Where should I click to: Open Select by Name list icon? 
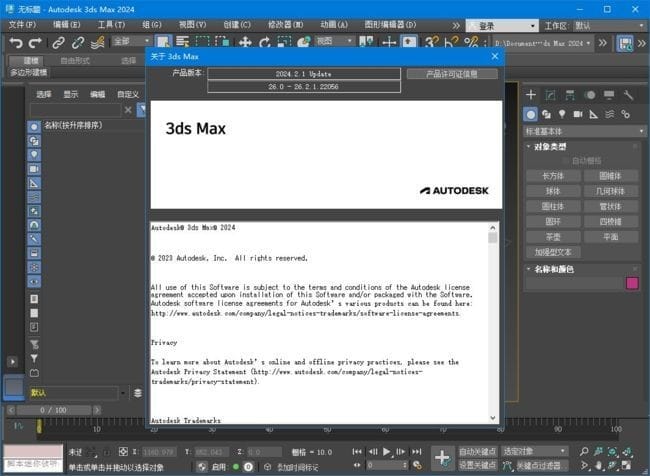tap(182, 42)
